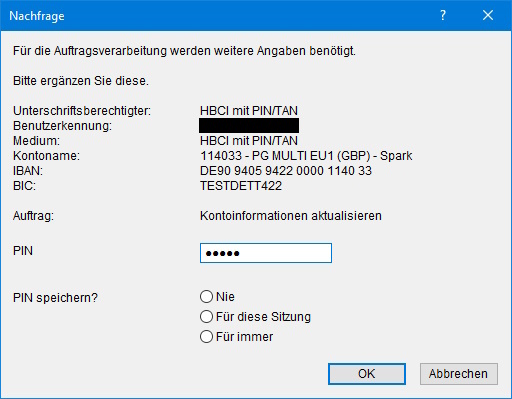This screenshot has height=399, width=512.
Task: Click the BIC value TESTDETT422
Action: pos(241,186)
